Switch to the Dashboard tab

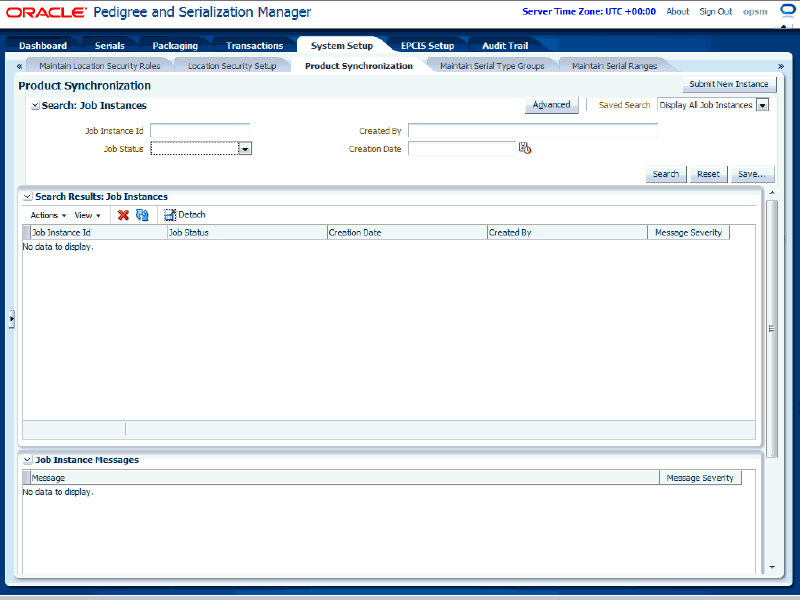click(43, 45)
